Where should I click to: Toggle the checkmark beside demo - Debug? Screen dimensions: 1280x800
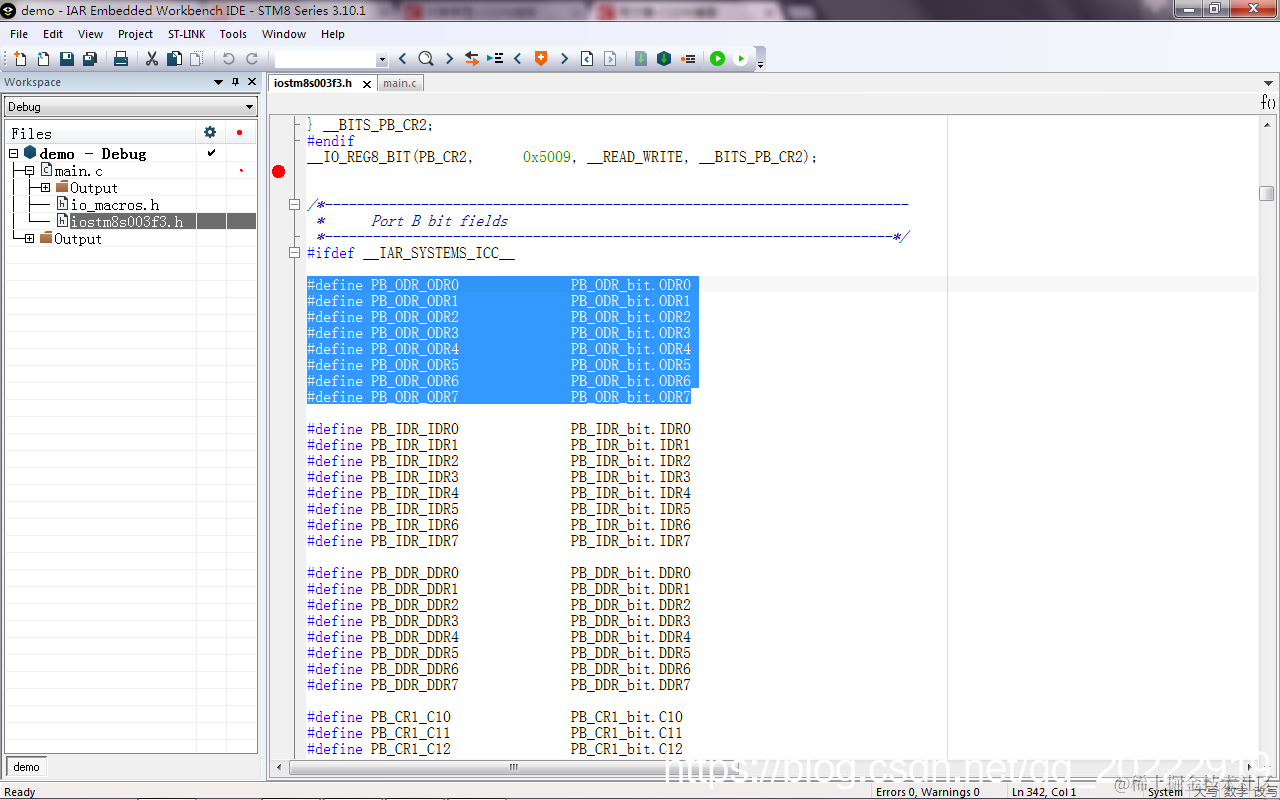(211, 153)
